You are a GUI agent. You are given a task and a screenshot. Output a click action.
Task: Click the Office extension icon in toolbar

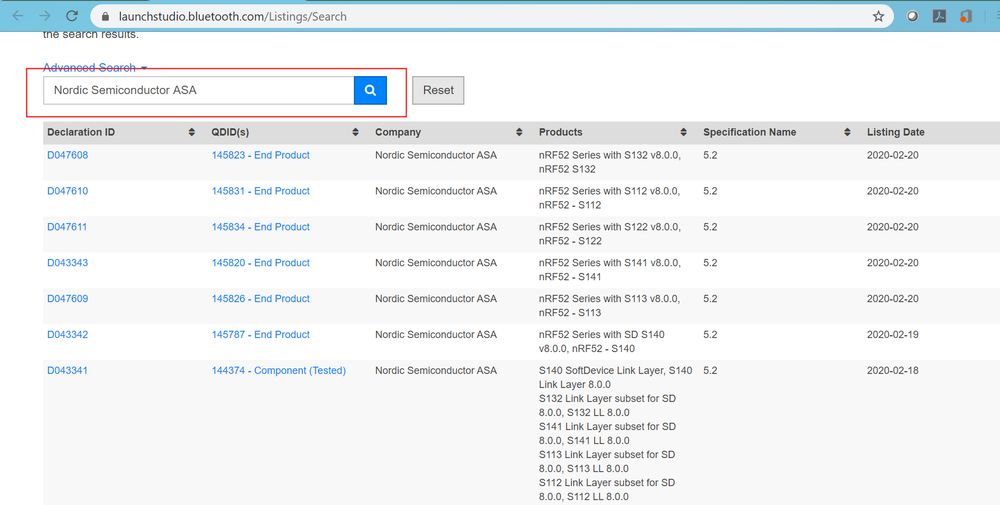(965, 16)
